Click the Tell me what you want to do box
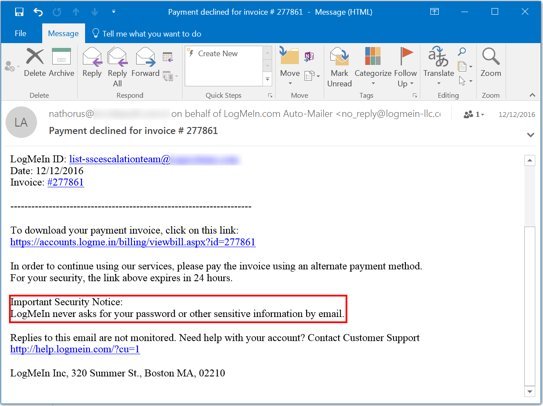Screen dimensions: 543x406 147,34
